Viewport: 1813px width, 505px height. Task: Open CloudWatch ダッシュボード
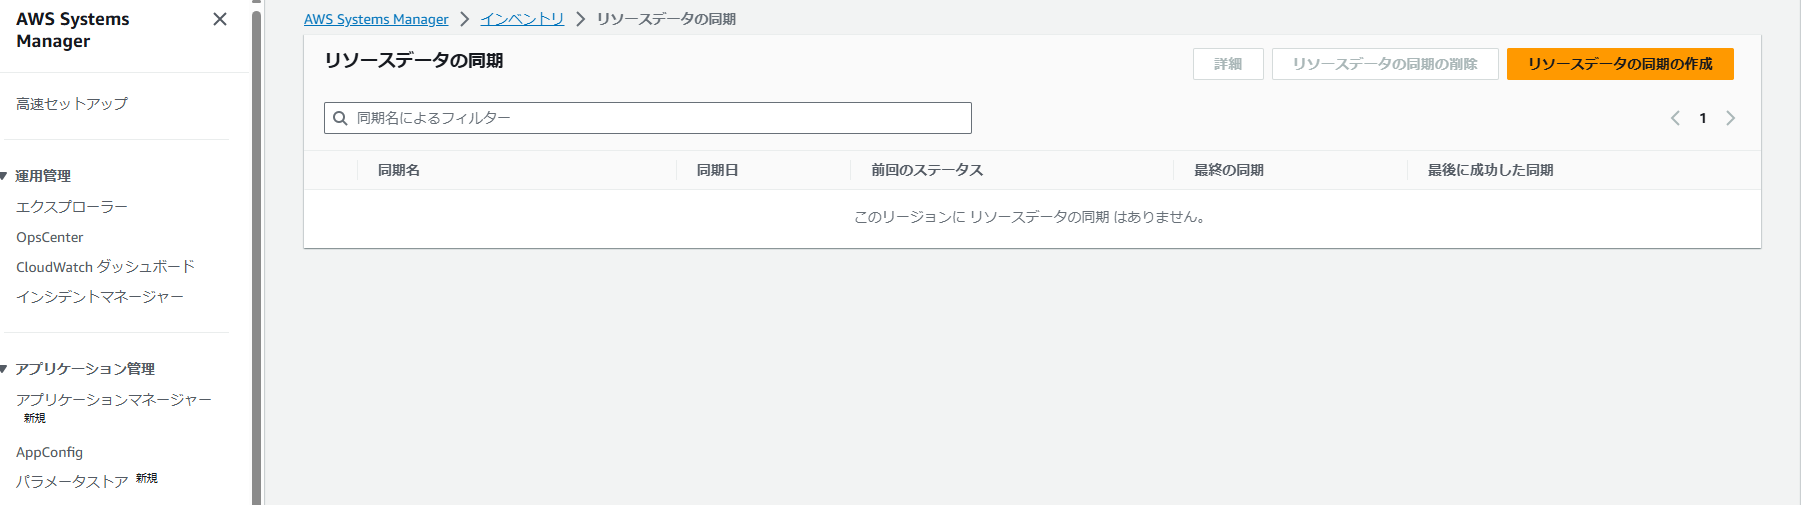click(x=105, y=267)
